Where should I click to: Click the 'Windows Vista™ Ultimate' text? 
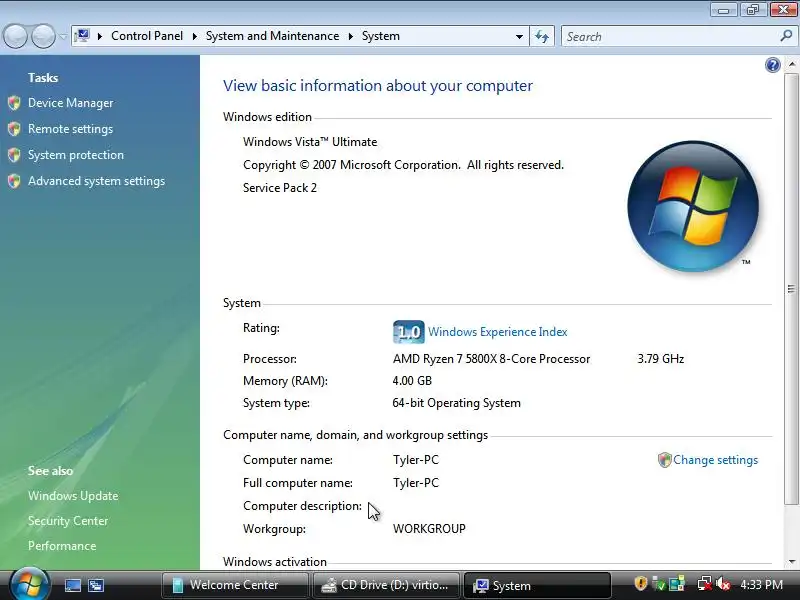click(x=310, y=142)
